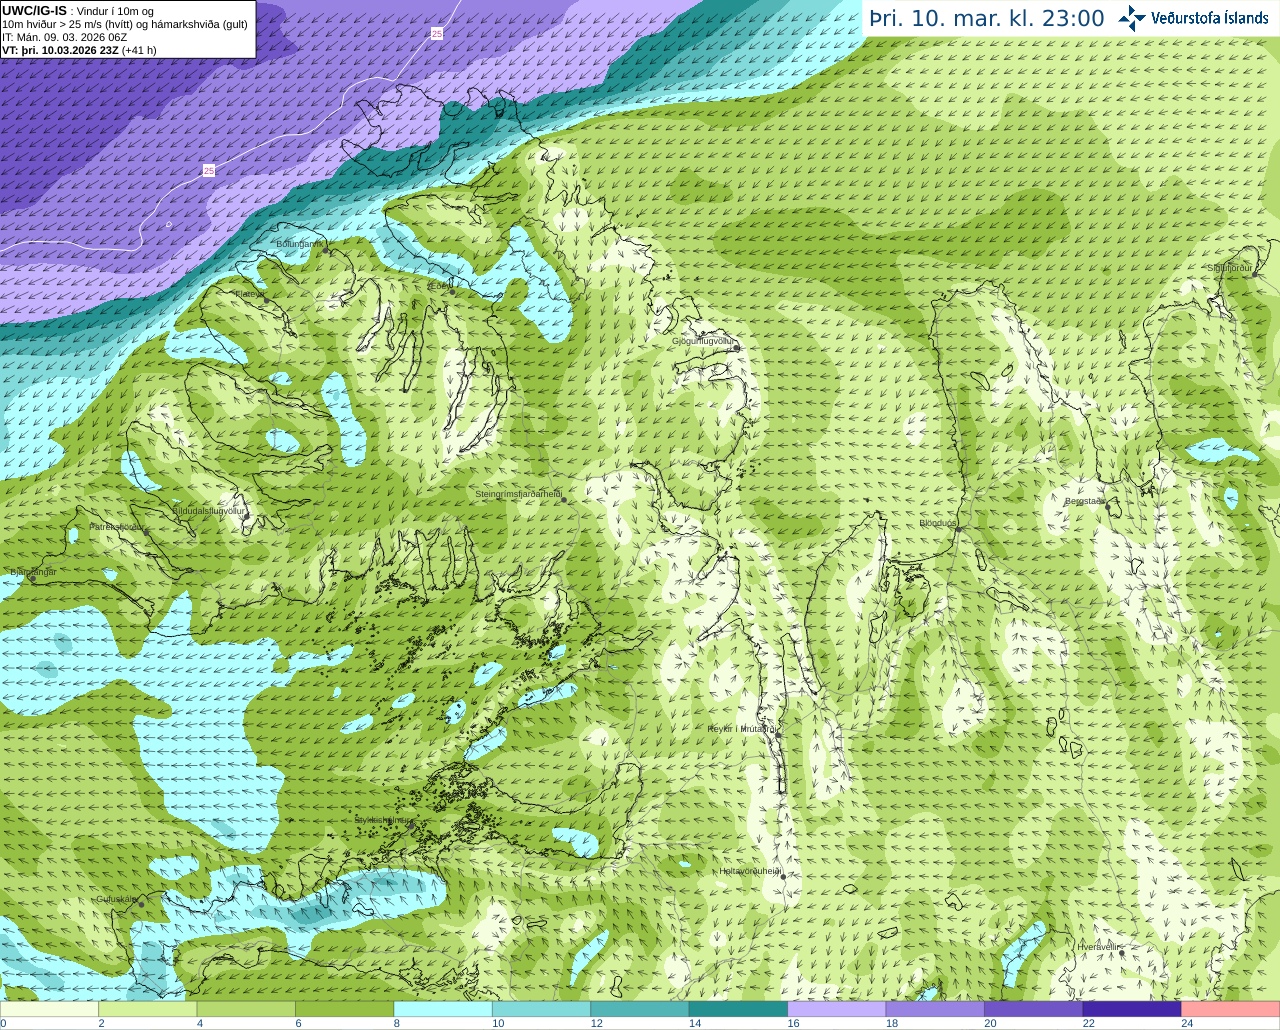Image resolution: width=1280 pixels, height=1030 pixels.
Task: Click the lower '25' gust contour label
Action: coord(208,171)
